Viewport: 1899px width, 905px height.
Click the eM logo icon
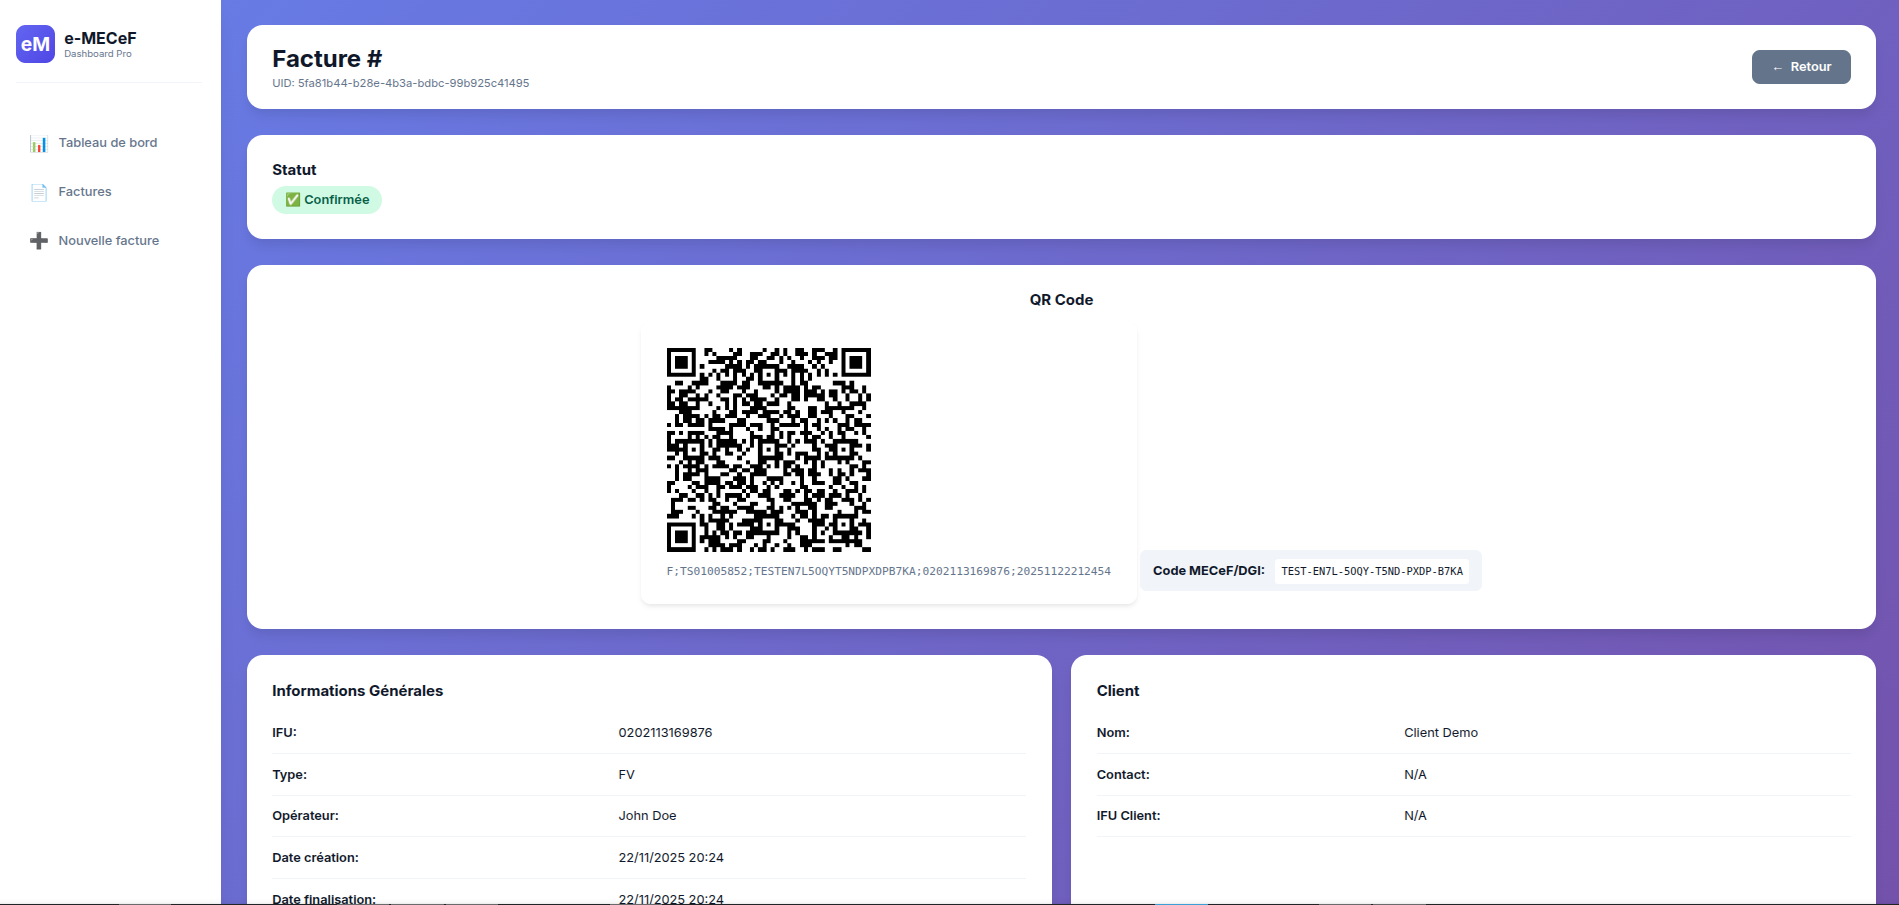(35, 44)
